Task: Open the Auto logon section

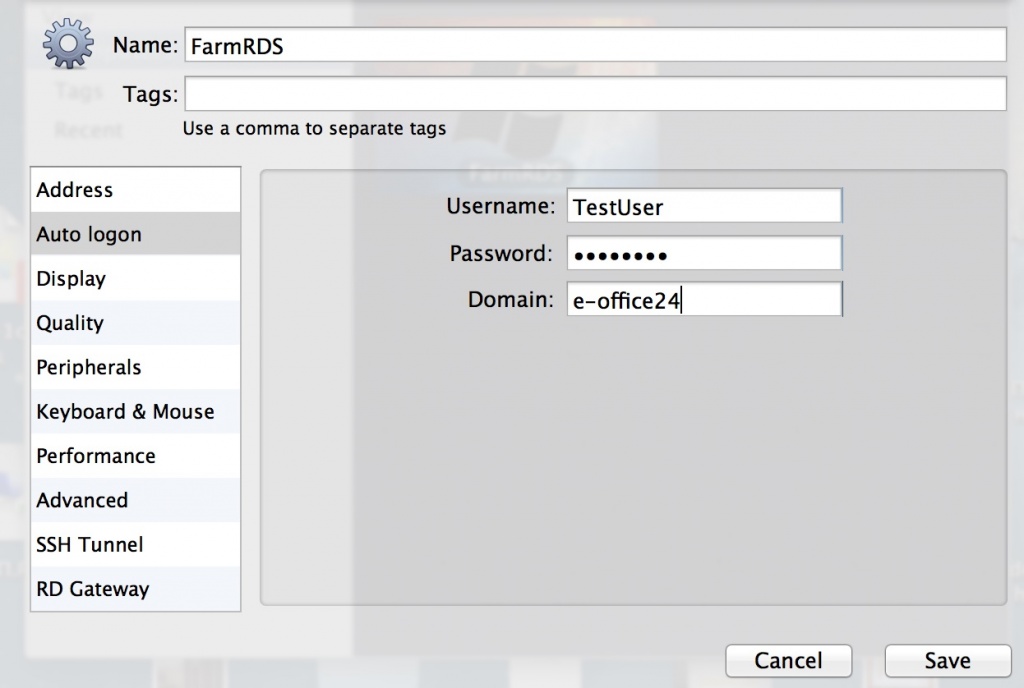Action: (x=135, y=234)
